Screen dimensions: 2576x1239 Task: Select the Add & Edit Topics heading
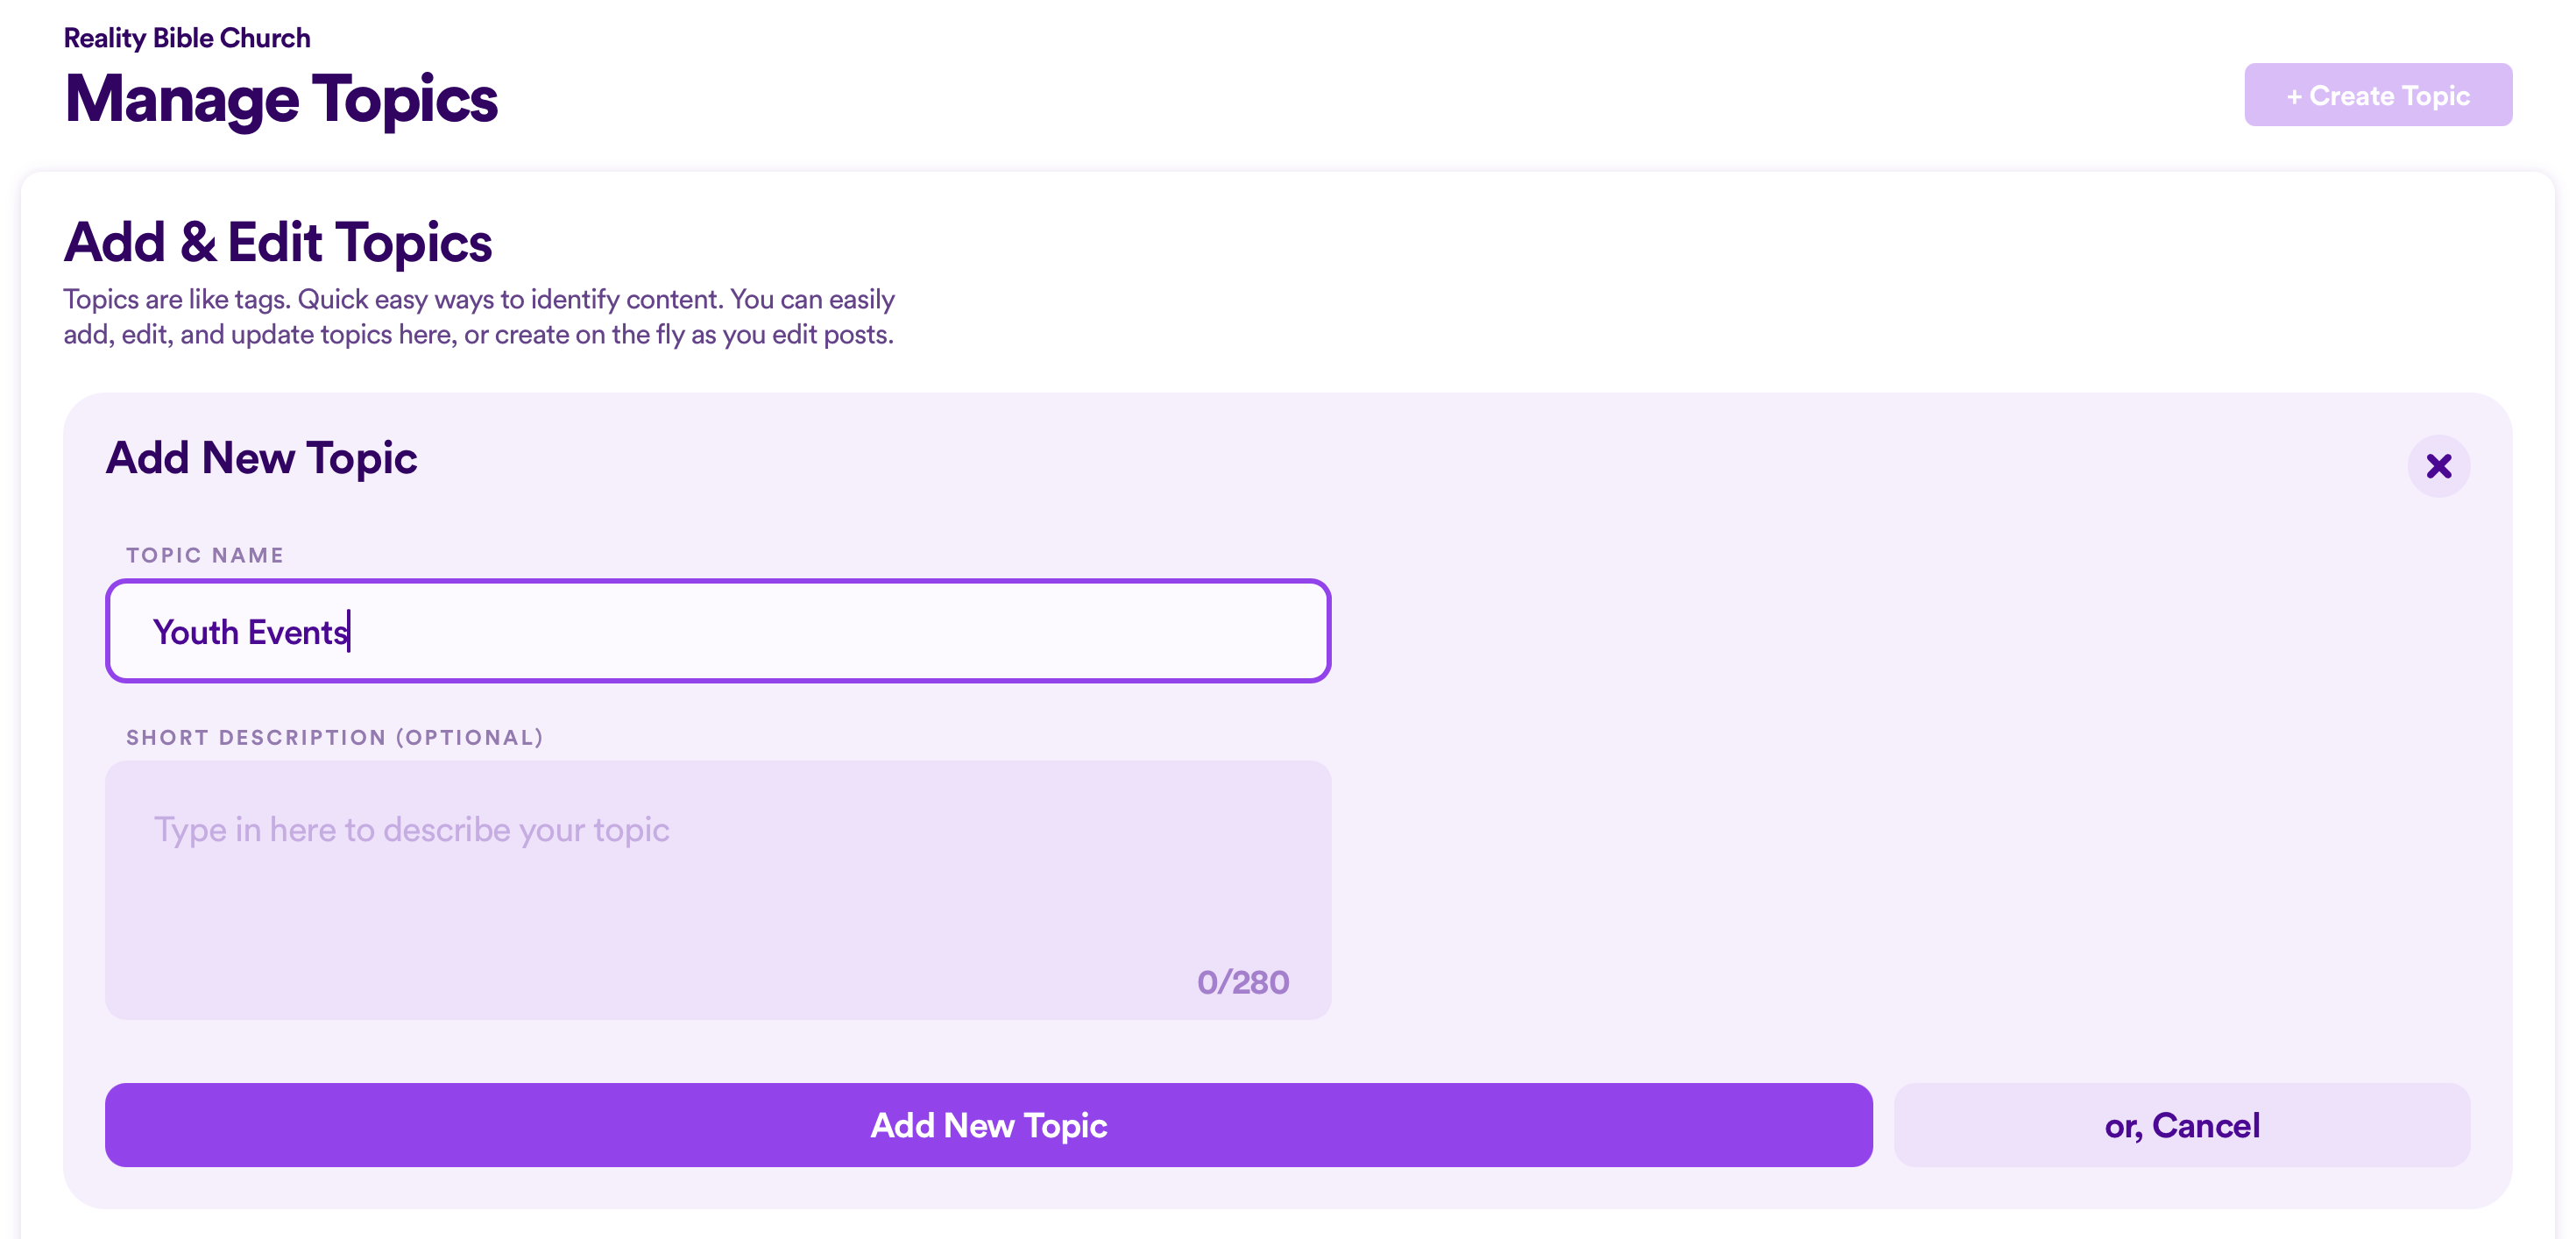coord(278,243)
